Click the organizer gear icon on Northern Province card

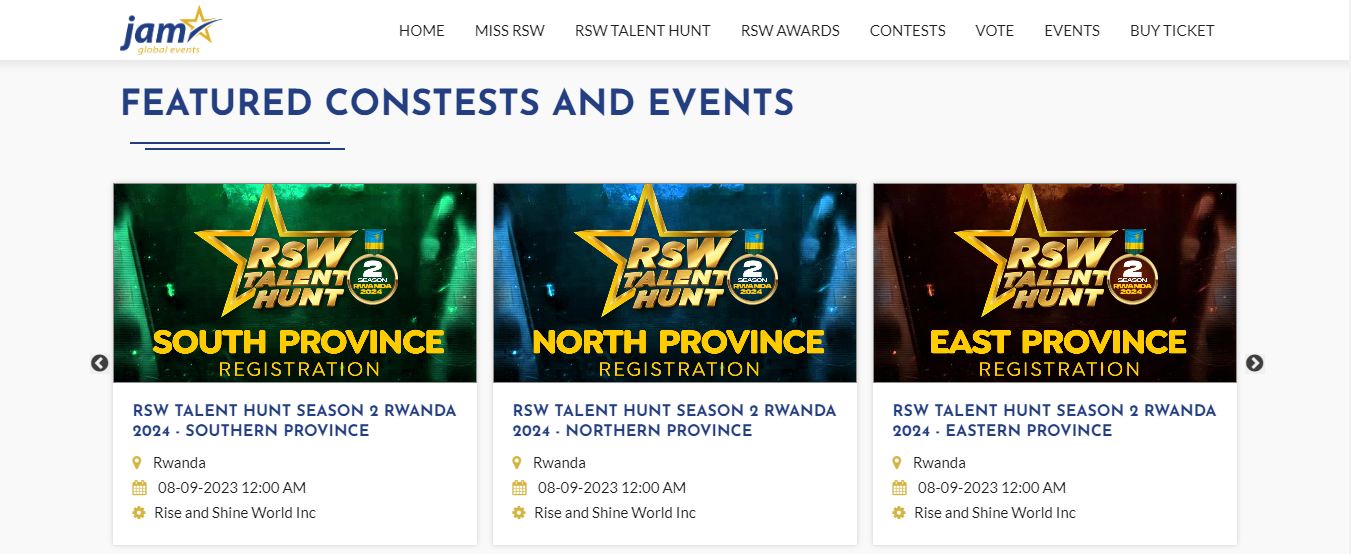pyautogui.click(x=518, y=513)
